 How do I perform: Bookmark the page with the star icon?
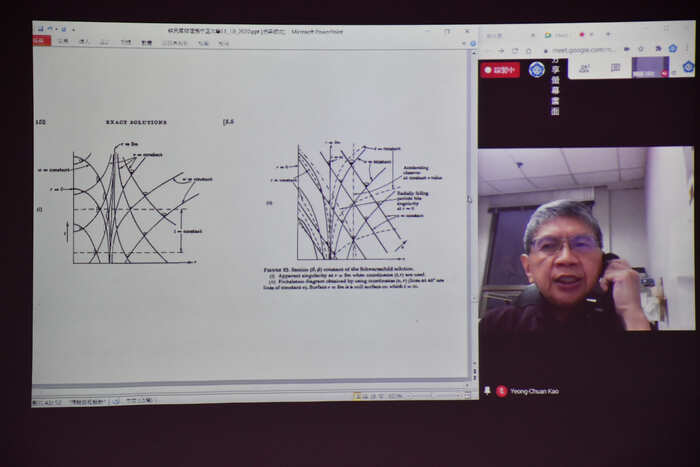642,49
